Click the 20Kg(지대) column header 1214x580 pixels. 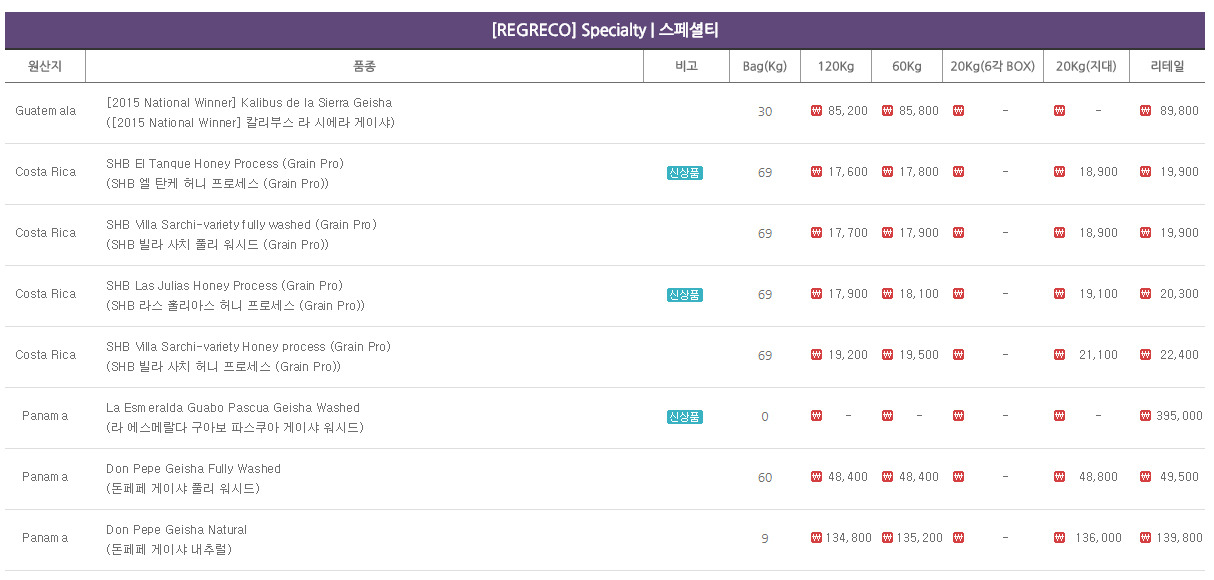point(1086,66)
